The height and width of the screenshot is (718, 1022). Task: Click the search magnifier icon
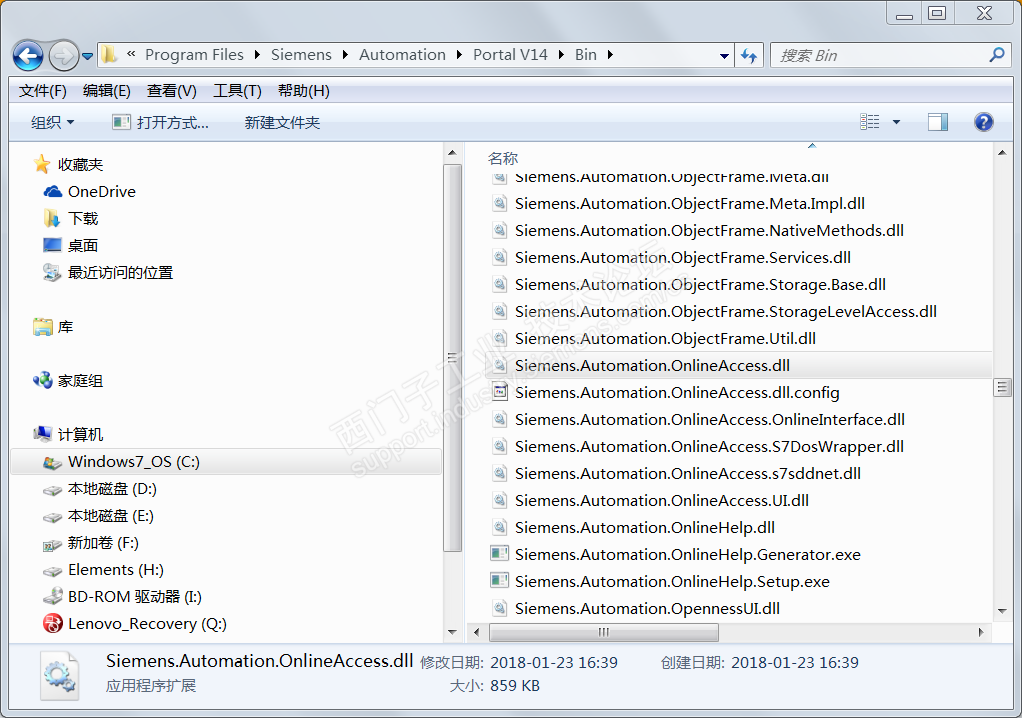(x=997, y=55)
